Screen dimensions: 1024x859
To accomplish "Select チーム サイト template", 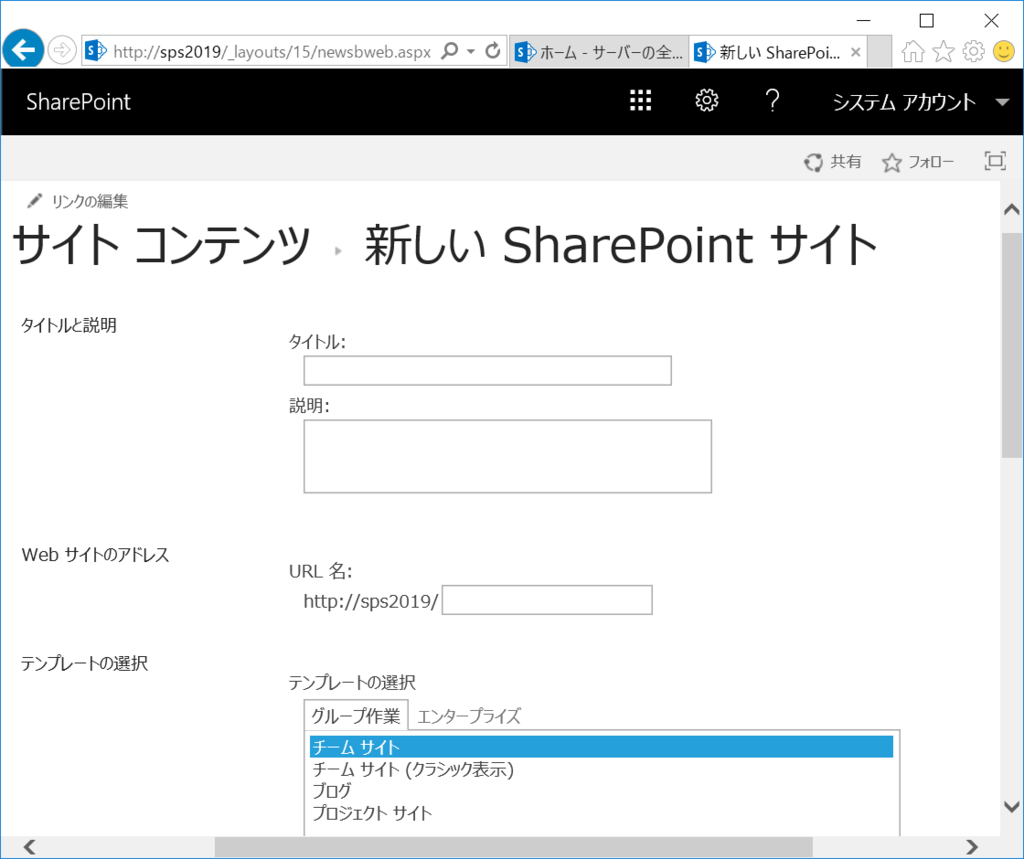I will click(601, 747).
